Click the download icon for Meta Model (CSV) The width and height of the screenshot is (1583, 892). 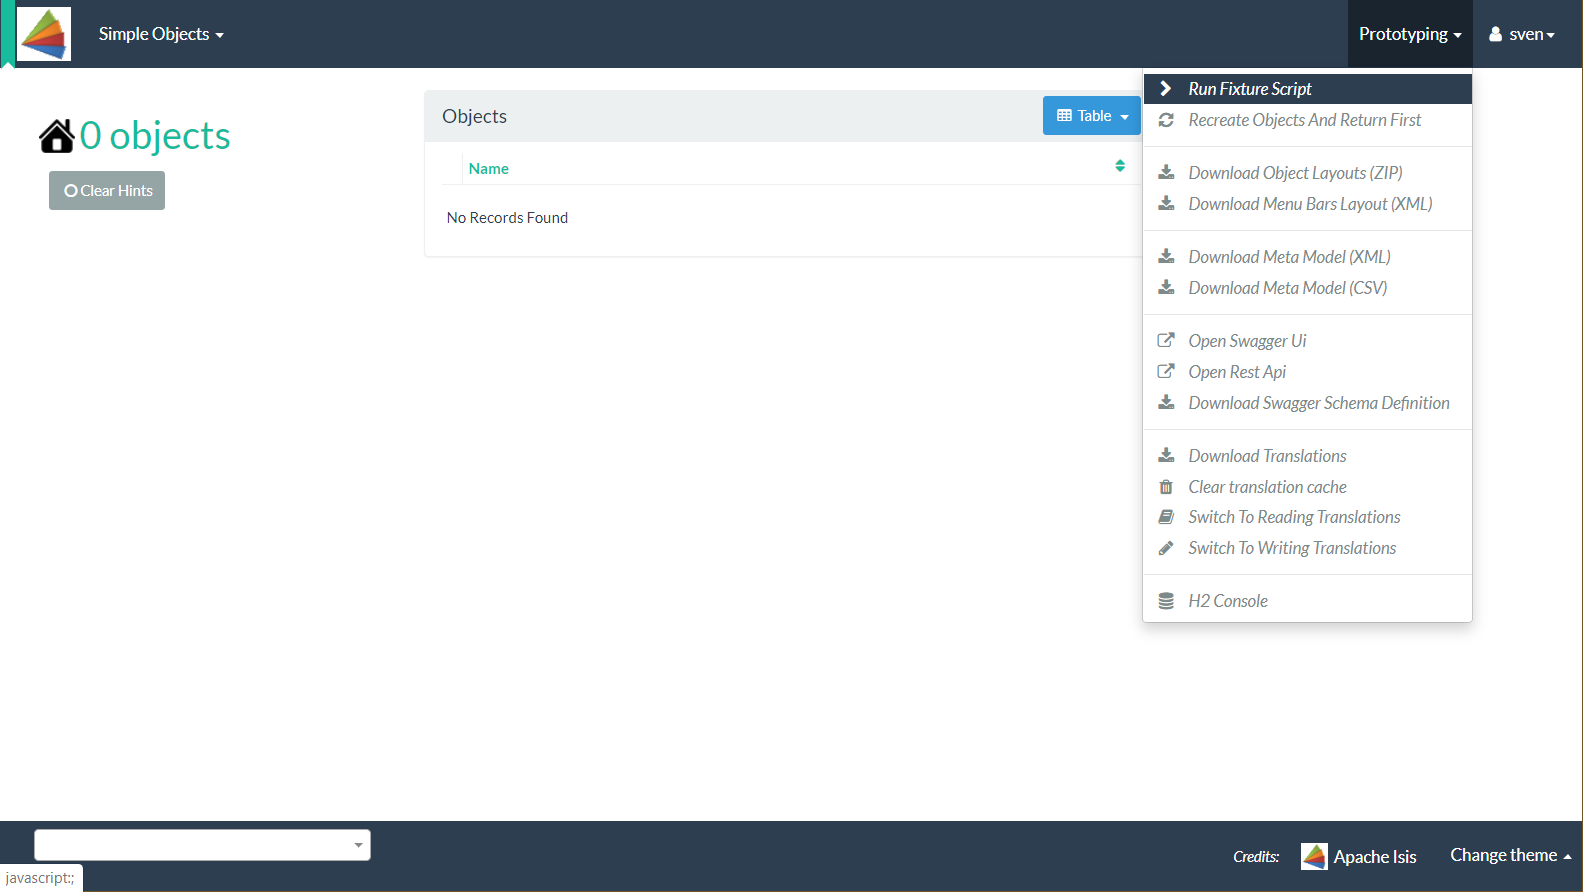pyautogui.click(x=1166, y=288)
